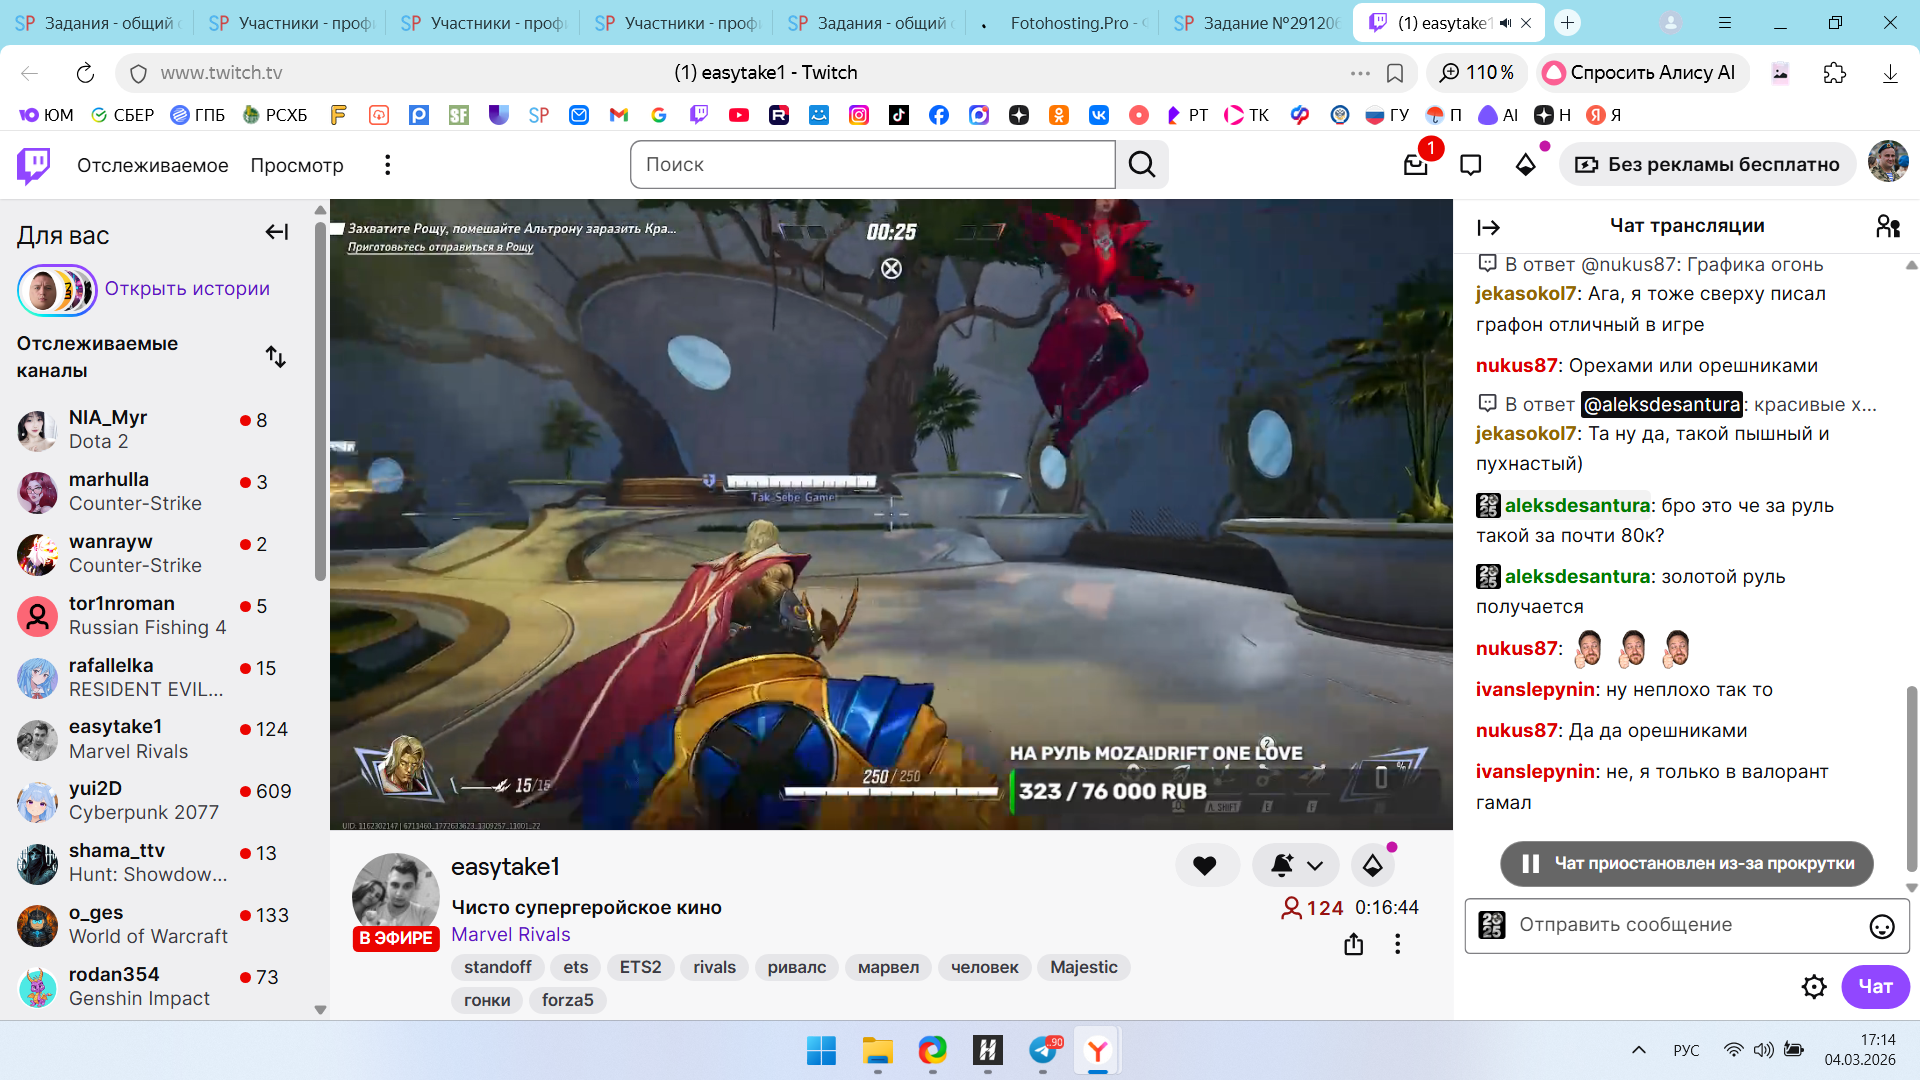Image resolution: width=1920 pixels, height=1080 pixels.
Task: Open the chat settings gear icon
Action: point(1814,987)
